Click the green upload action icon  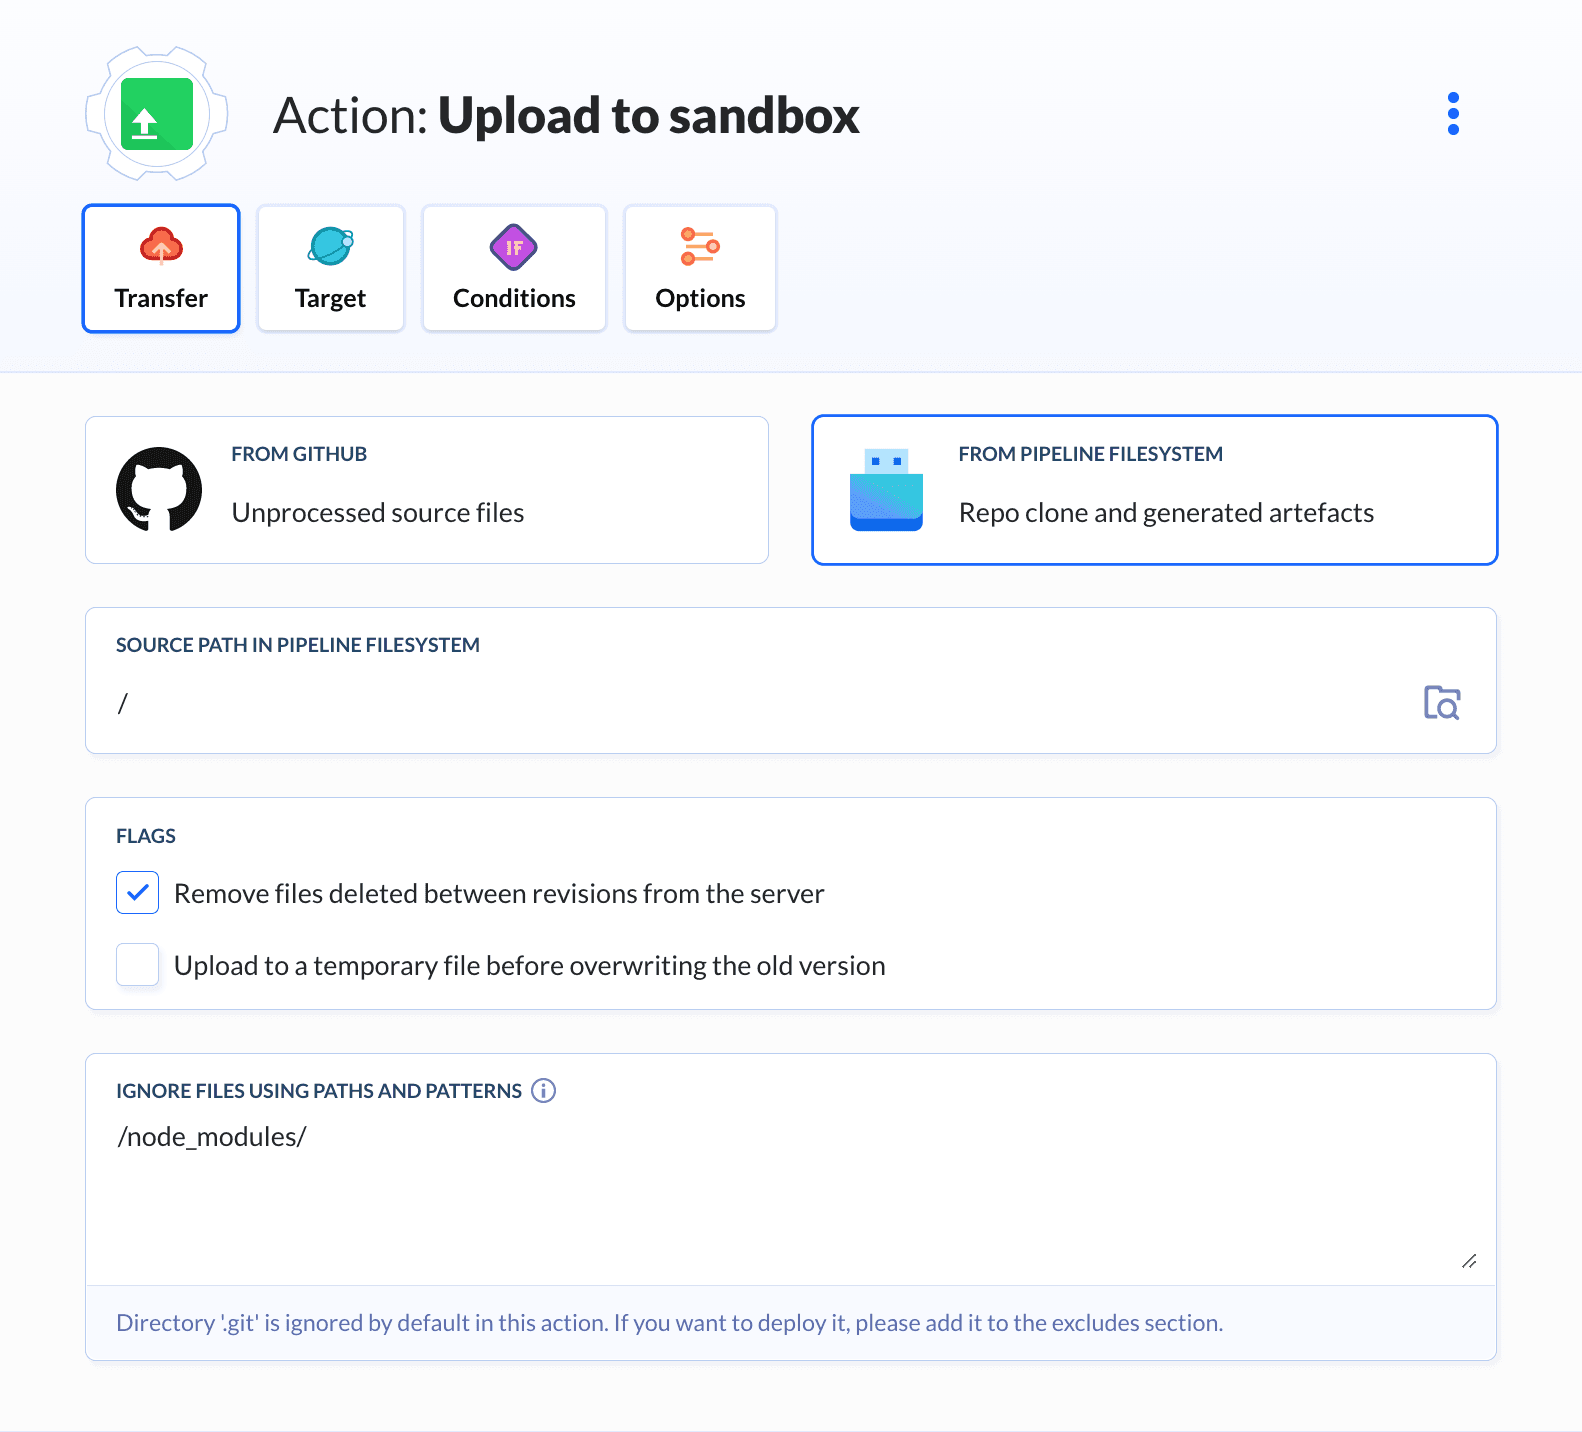click(x=157, y=114)
